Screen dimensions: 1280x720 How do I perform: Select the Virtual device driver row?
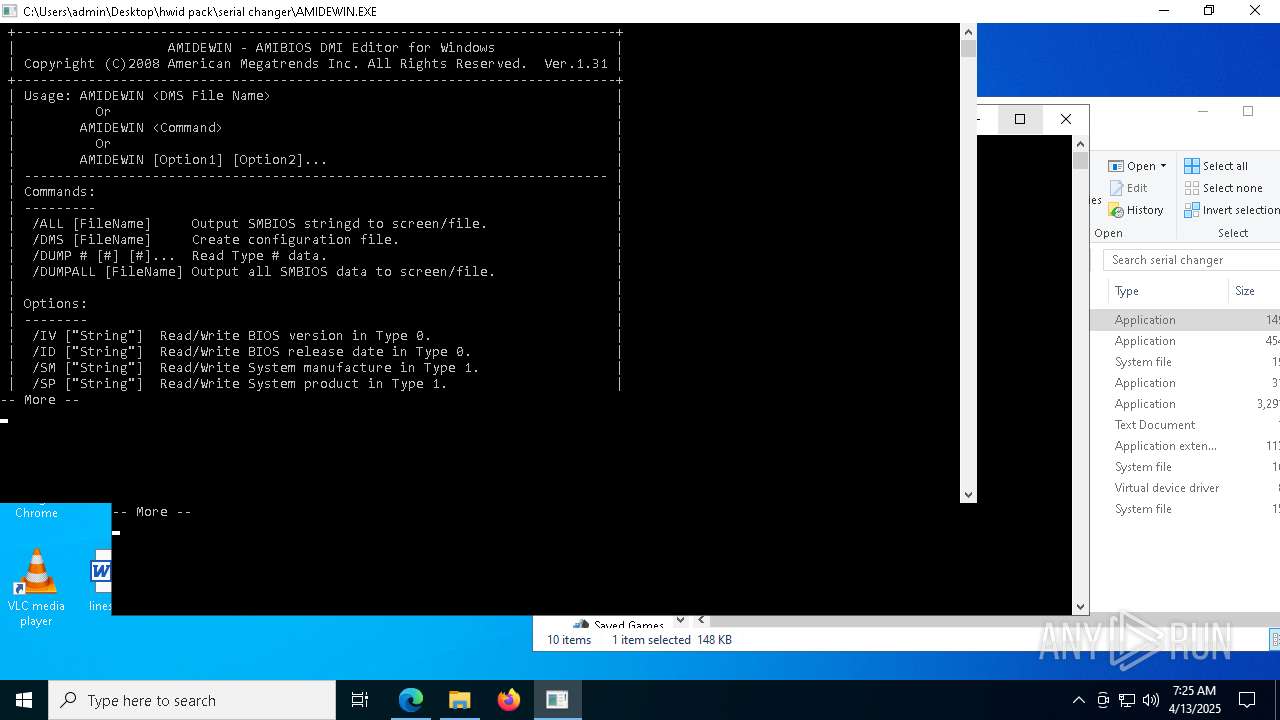click(1185, 488)
